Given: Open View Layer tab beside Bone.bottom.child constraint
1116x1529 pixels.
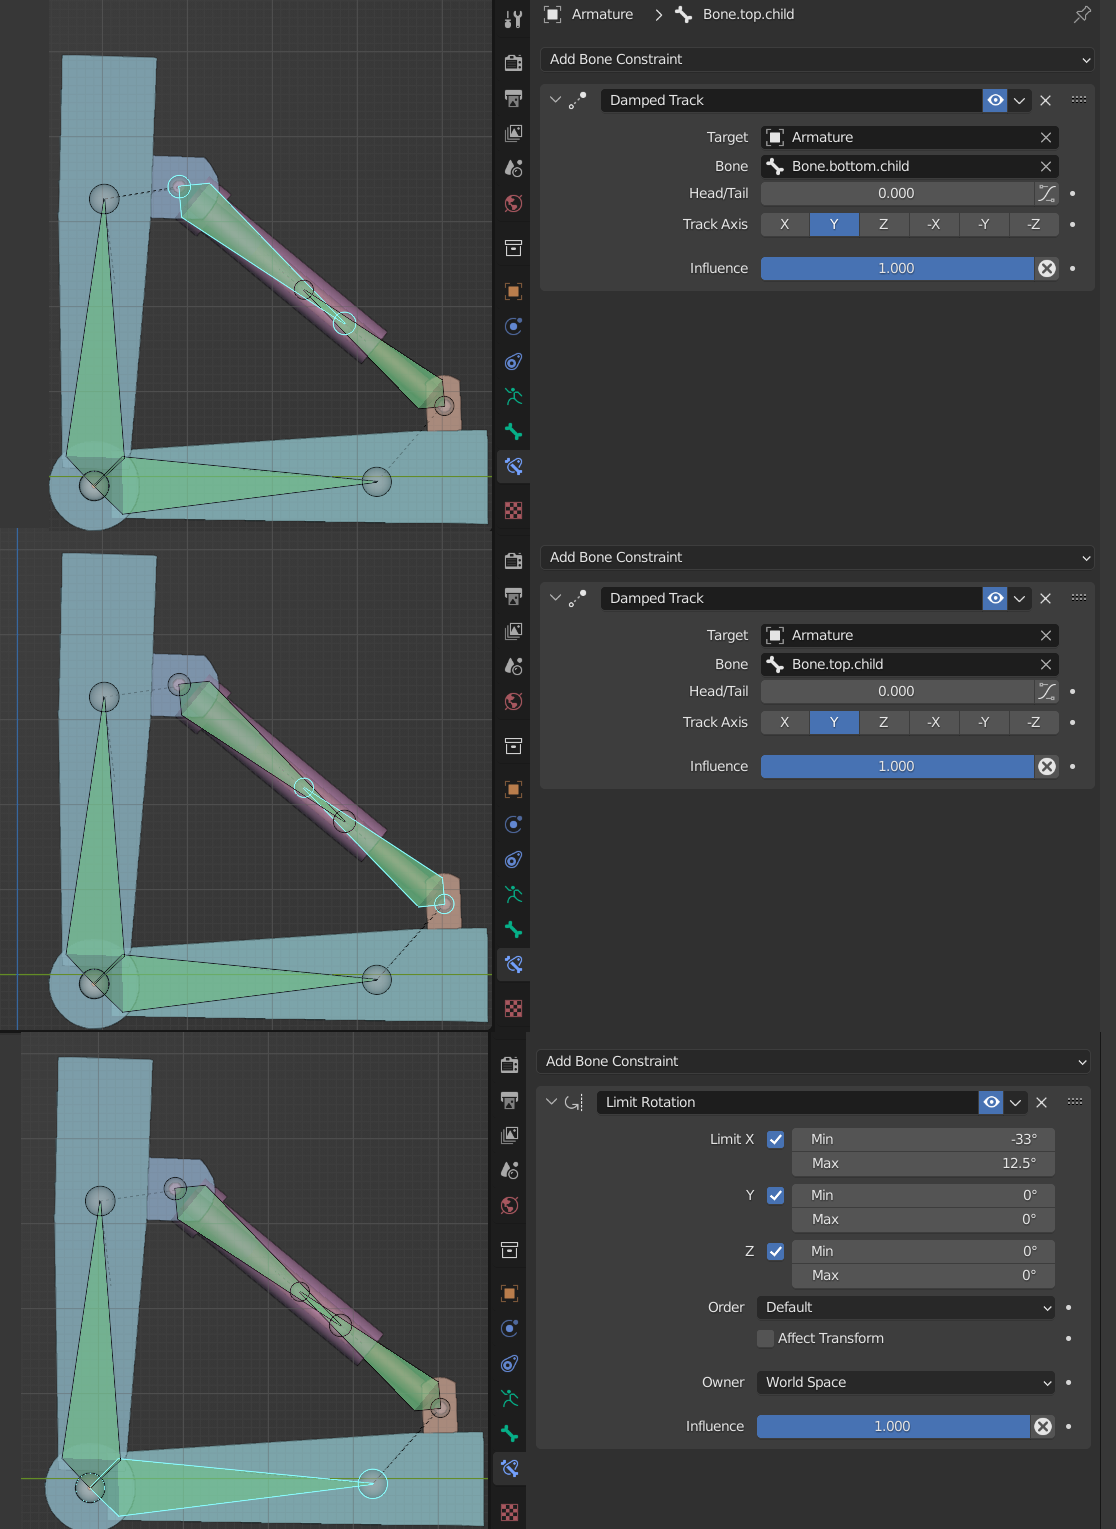Looking at the screenshot, I should pos(513,133).
